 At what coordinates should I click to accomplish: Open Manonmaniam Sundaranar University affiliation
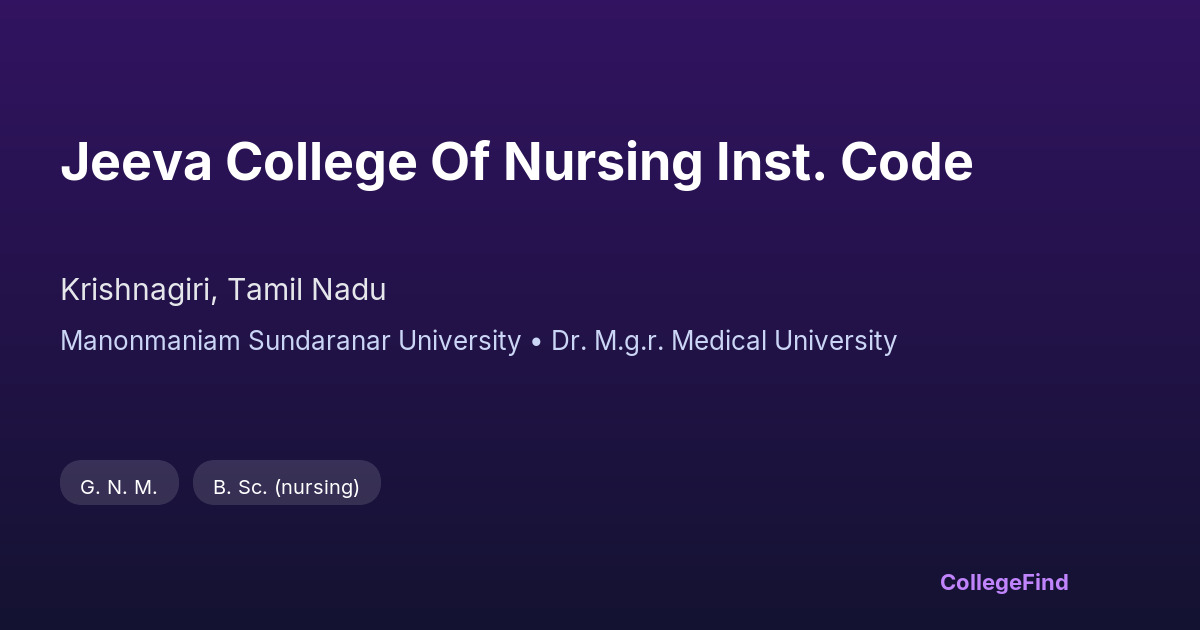(x=290, y=341)
